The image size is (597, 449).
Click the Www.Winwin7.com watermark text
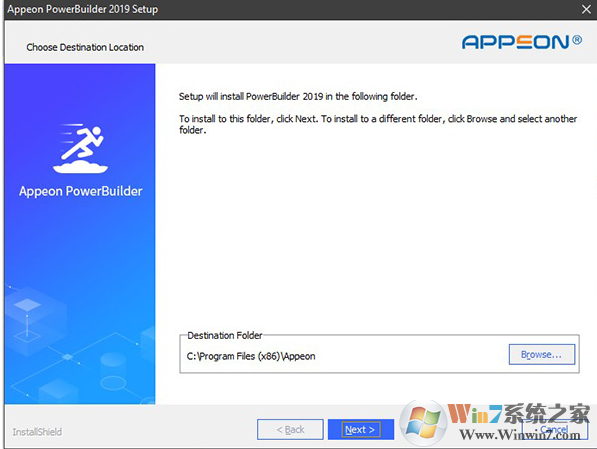click(520, 435)
